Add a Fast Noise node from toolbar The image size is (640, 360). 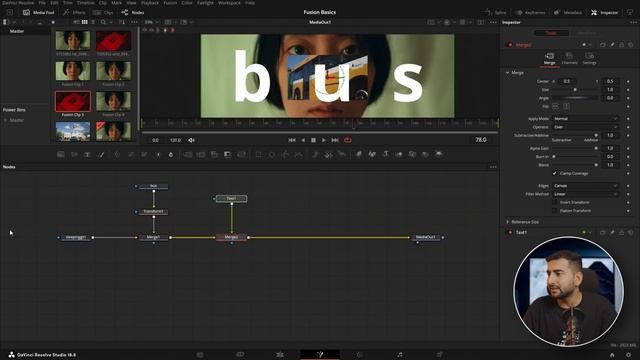(74, 154)
